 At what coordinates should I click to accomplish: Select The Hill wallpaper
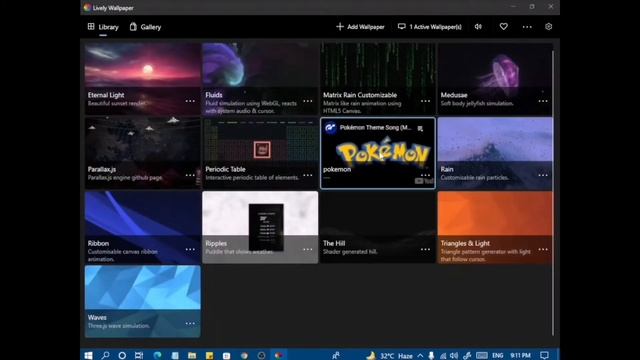378,228
